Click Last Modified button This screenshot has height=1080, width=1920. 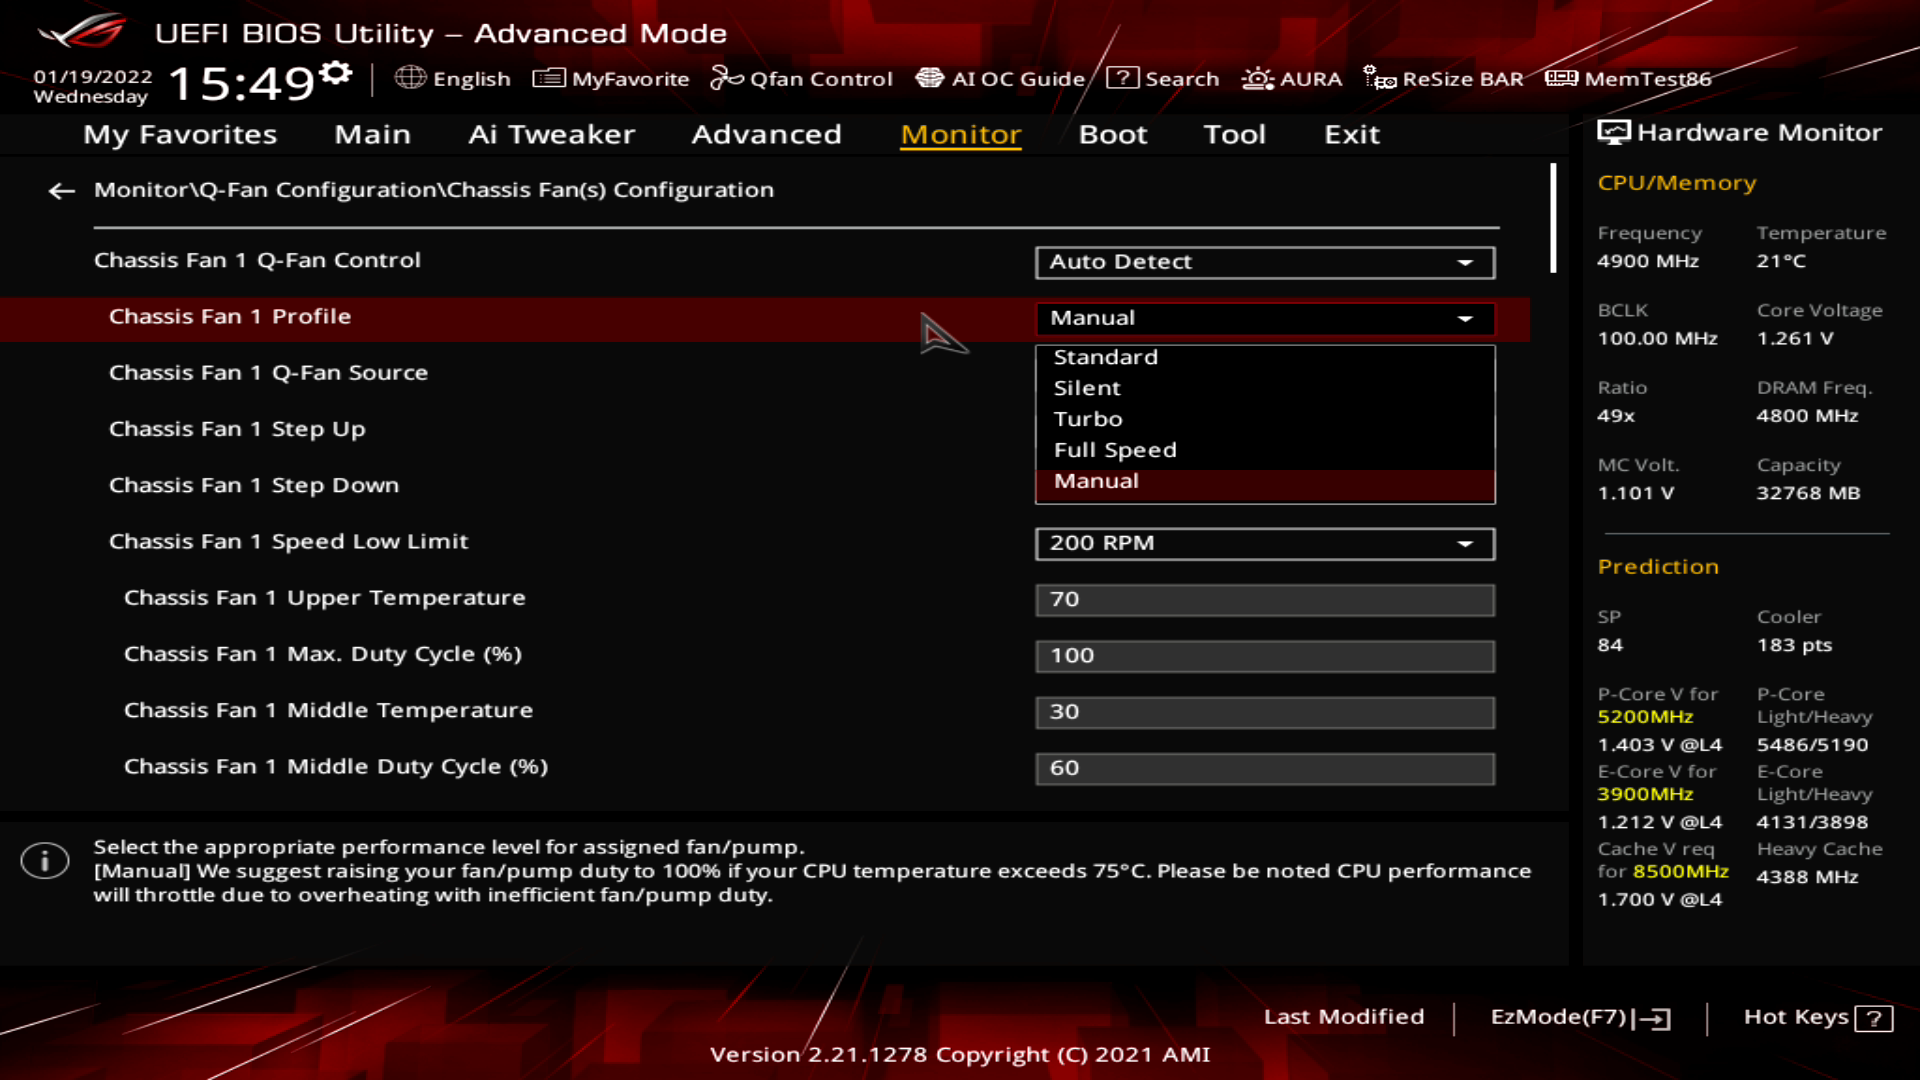1343,1017
